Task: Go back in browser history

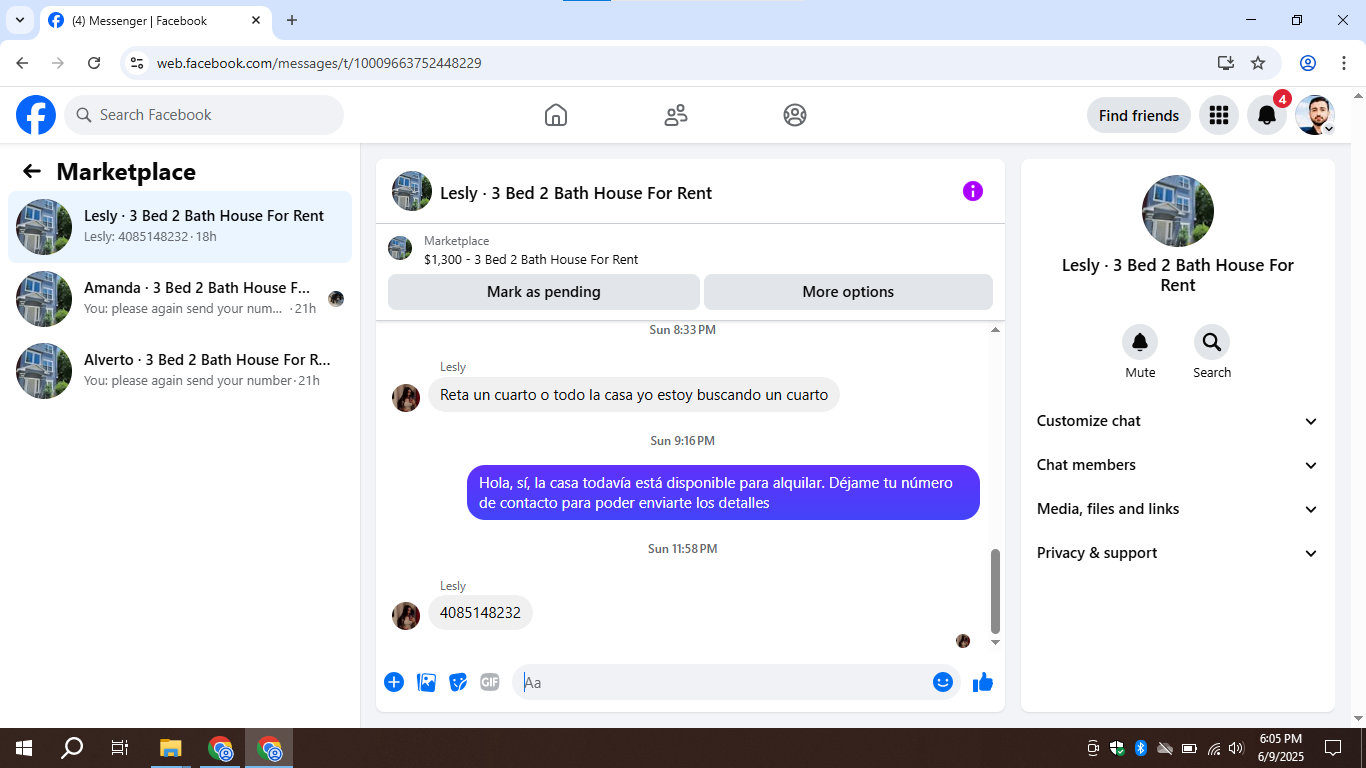Action: tap(22, 63)
